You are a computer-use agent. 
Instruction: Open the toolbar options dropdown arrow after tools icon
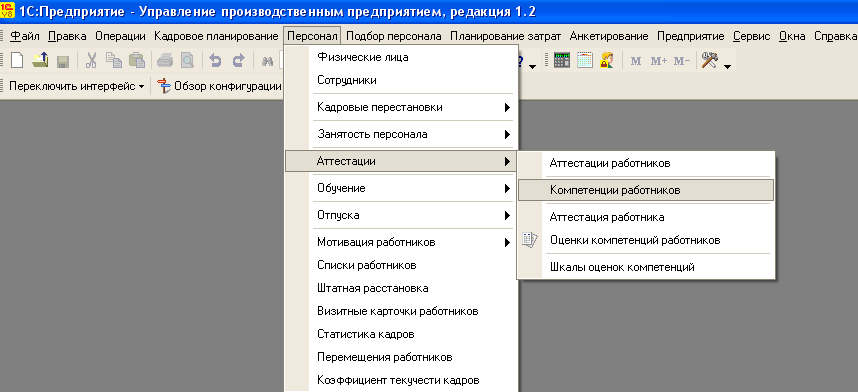727,66
